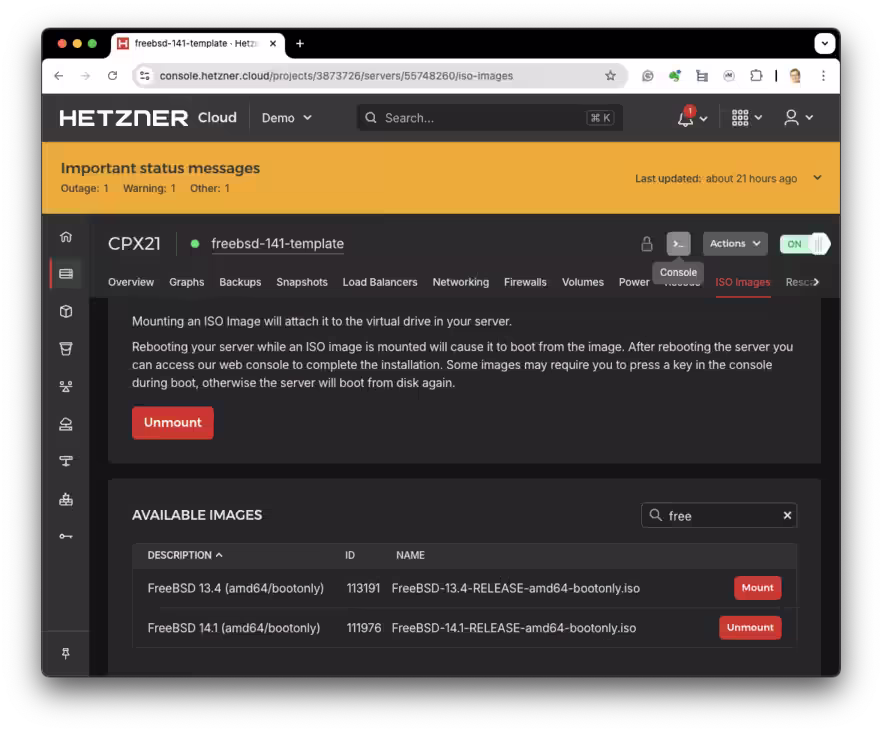Switch to the Snapshots tab
Image resolution: width=882 pixels, height=732 pixels.
pyautogui.click(x=302, y=282)
